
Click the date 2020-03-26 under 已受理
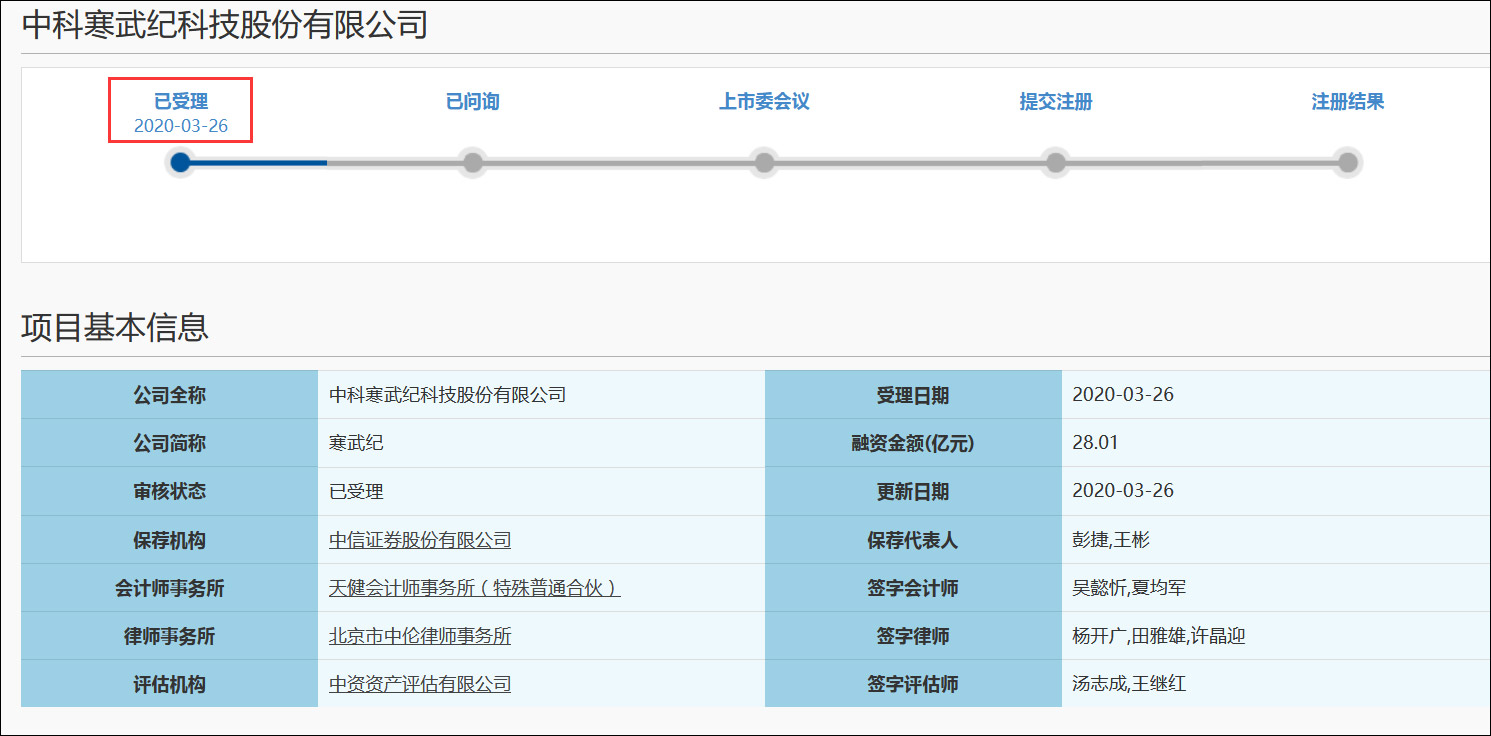[181, 126]
